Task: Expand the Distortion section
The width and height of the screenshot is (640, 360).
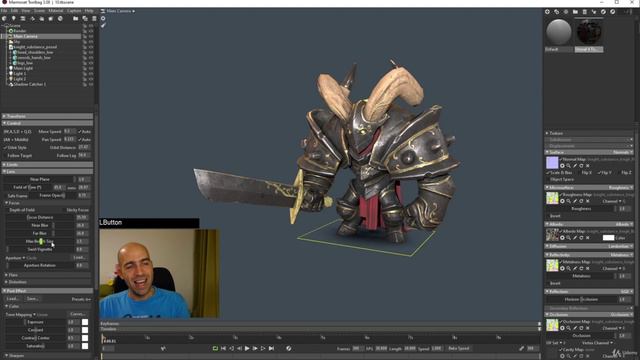Action: [x=47, y=282]
